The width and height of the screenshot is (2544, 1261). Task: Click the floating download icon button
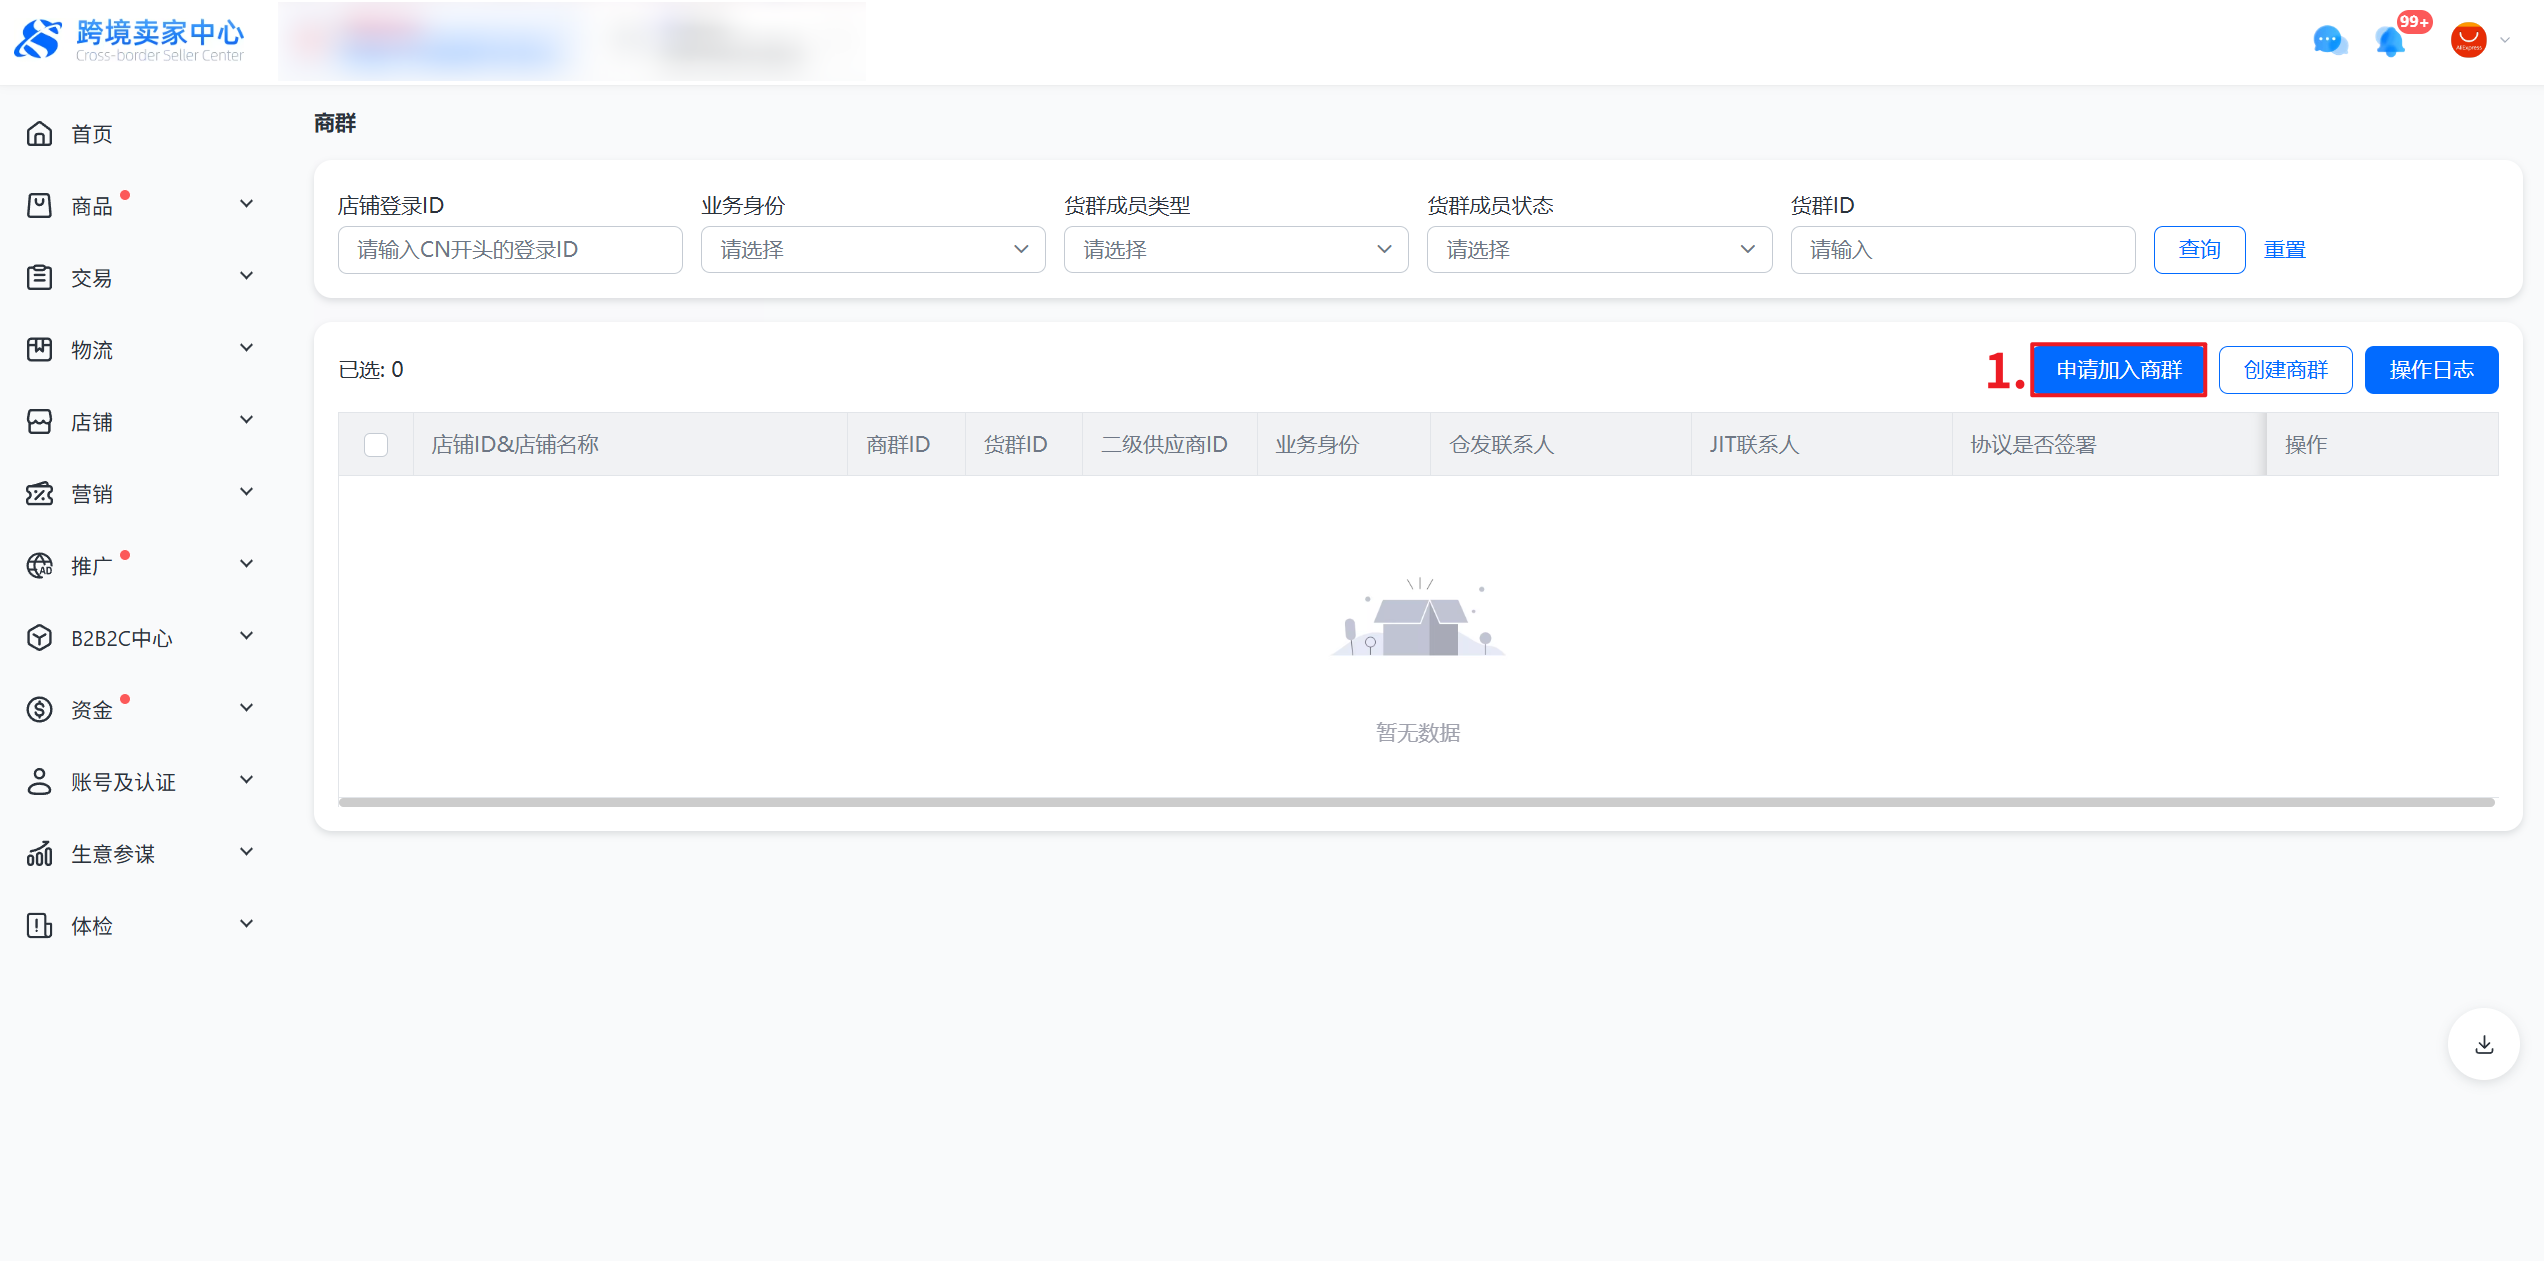pyautogui.click(x=2484, y=1044)
